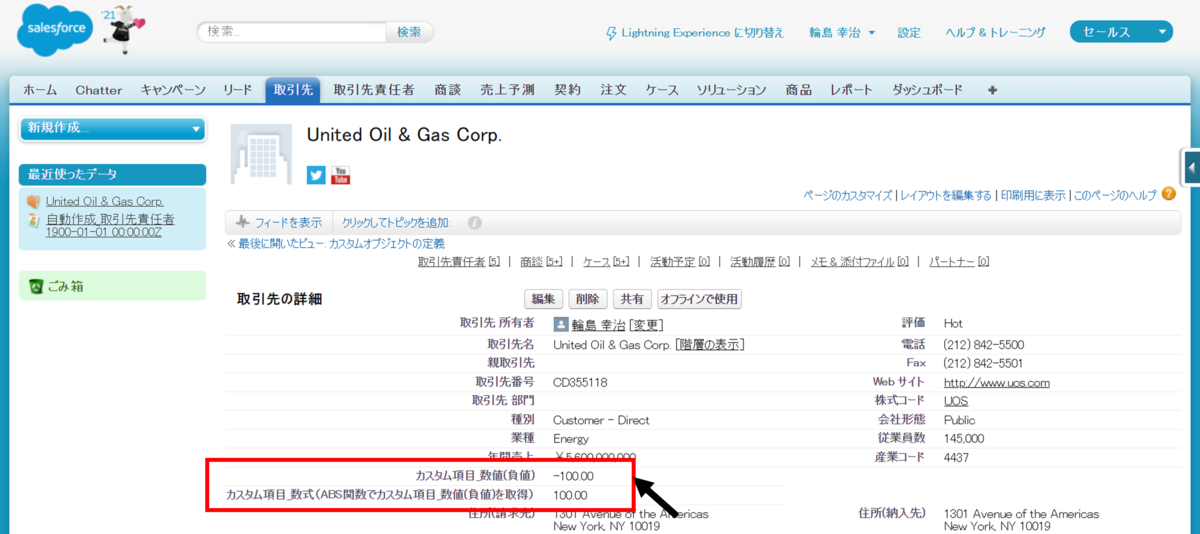Click [変更] to change owner

click(646, 325)
